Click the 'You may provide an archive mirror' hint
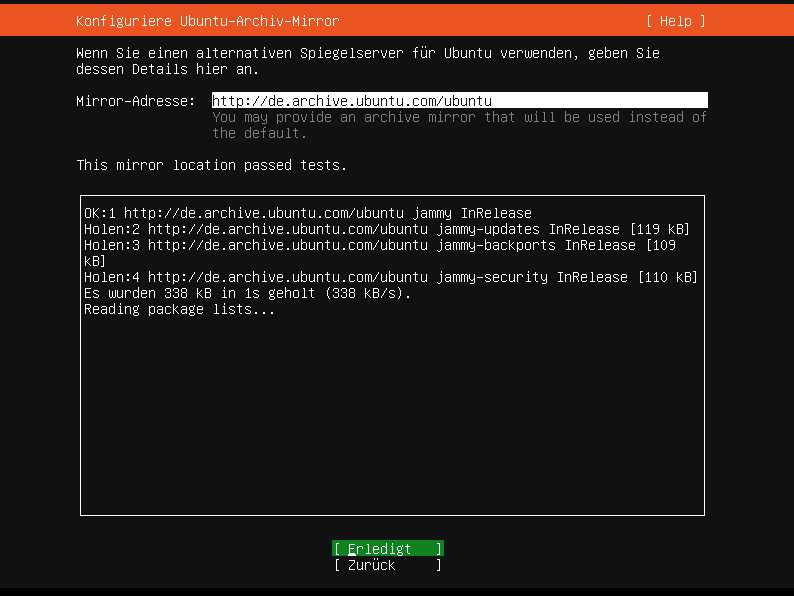794x596 pixels. [x=459, y=125]
